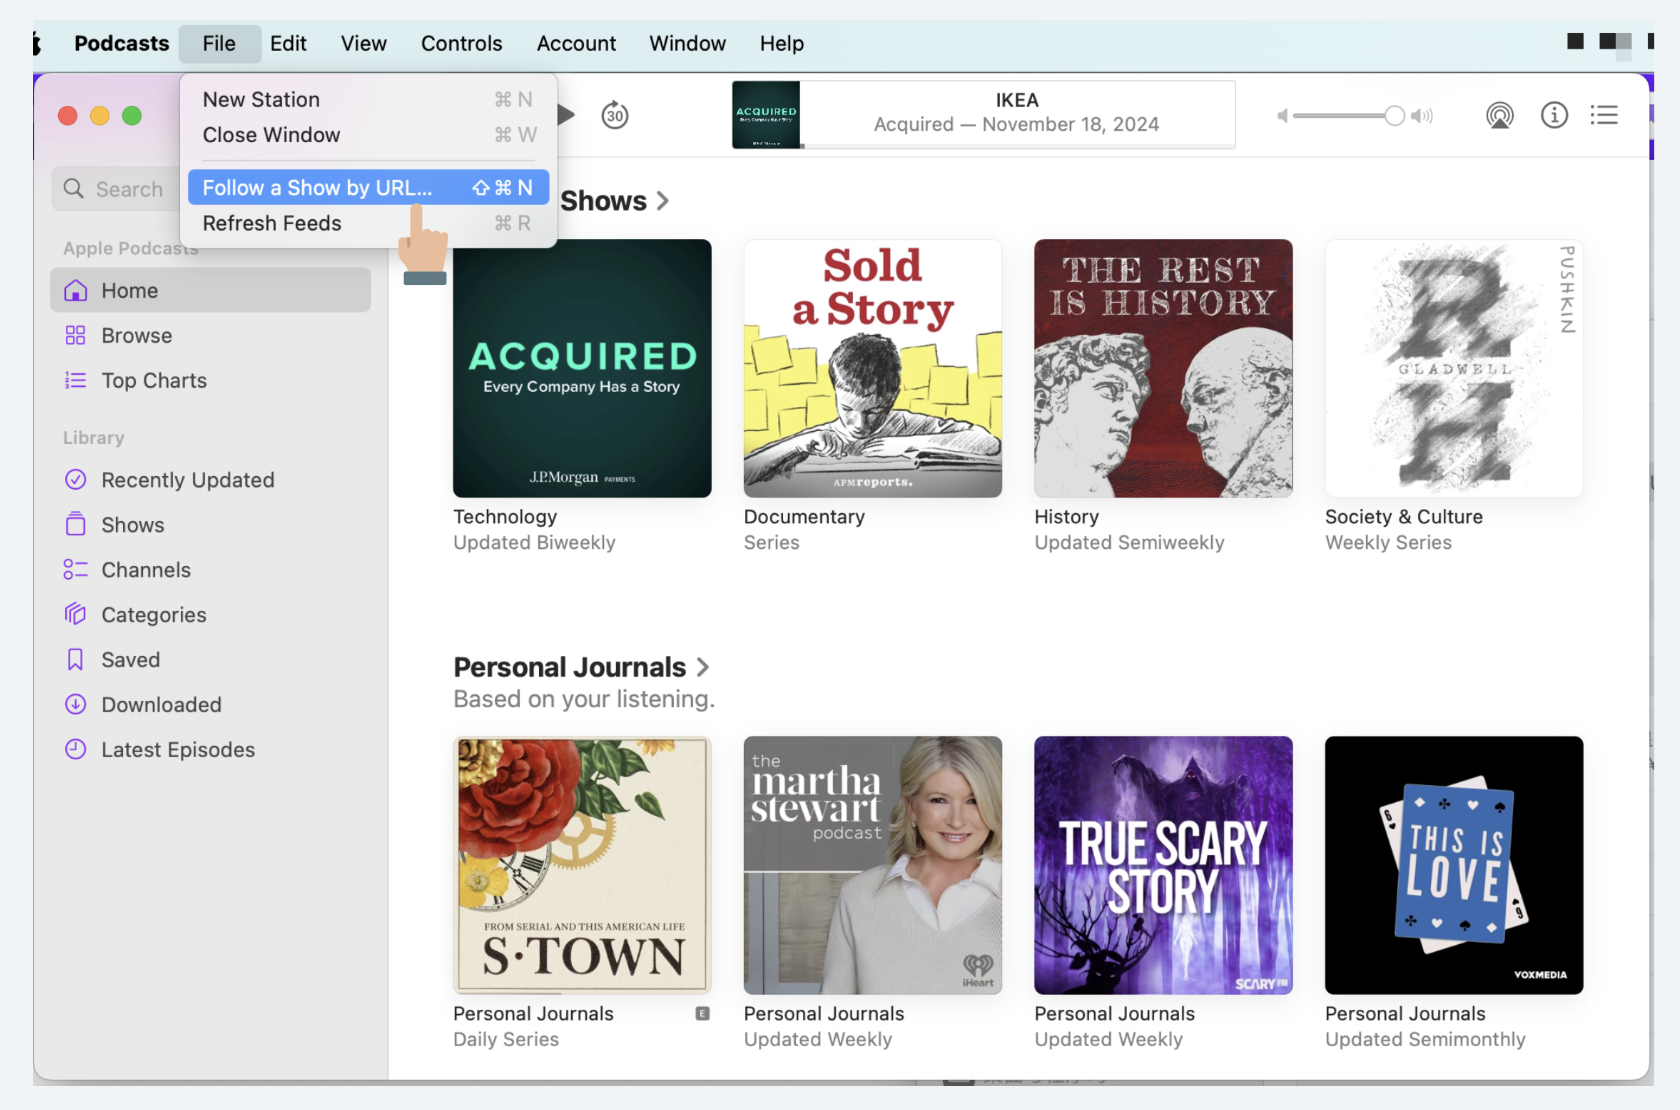Expand the Shows section chevron
This screenshot has height=1110, width=1680.
tap(663, 201)
